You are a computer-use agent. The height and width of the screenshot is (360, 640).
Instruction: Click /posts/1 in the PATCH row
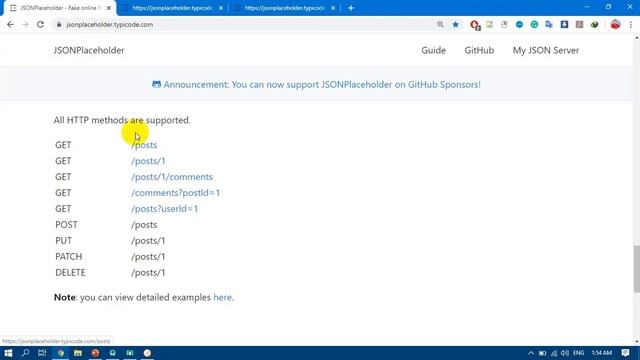[148, 256]
